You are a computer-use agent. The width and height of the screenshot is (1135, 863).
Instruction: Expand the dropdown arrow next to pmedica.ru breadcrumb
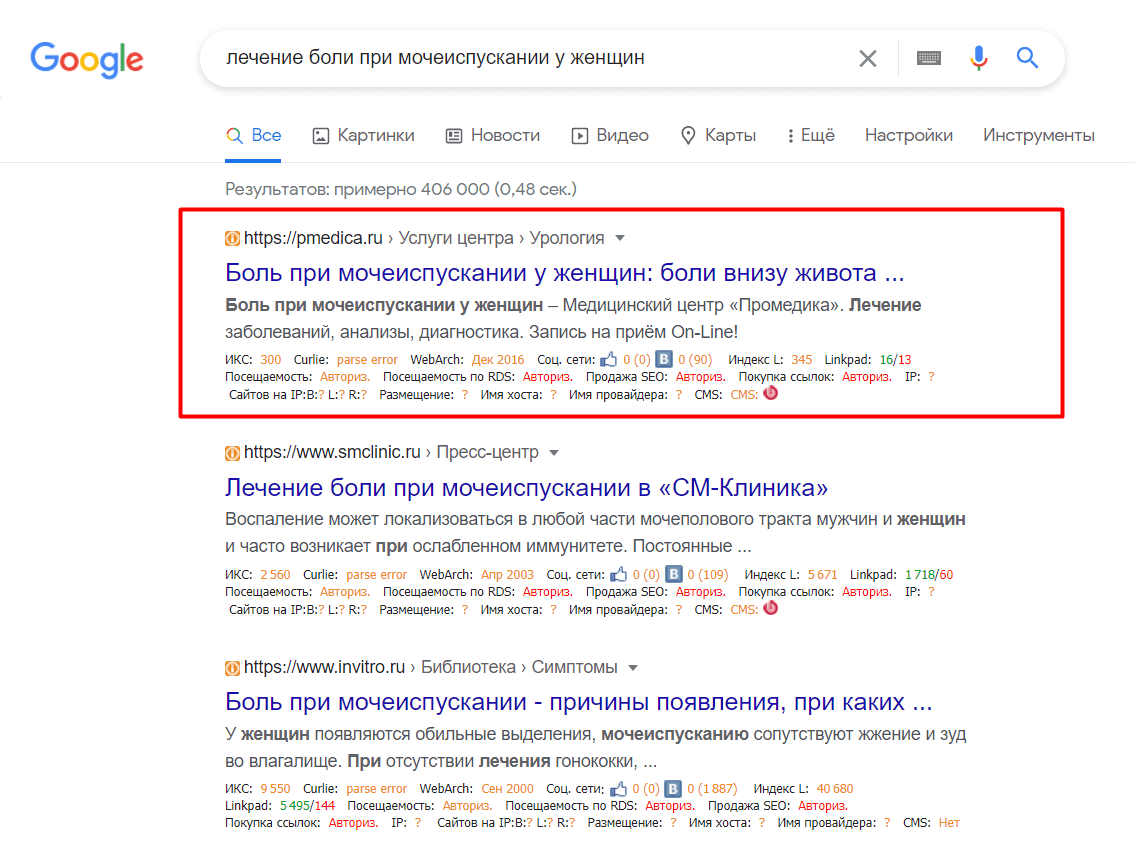(620, 238)
